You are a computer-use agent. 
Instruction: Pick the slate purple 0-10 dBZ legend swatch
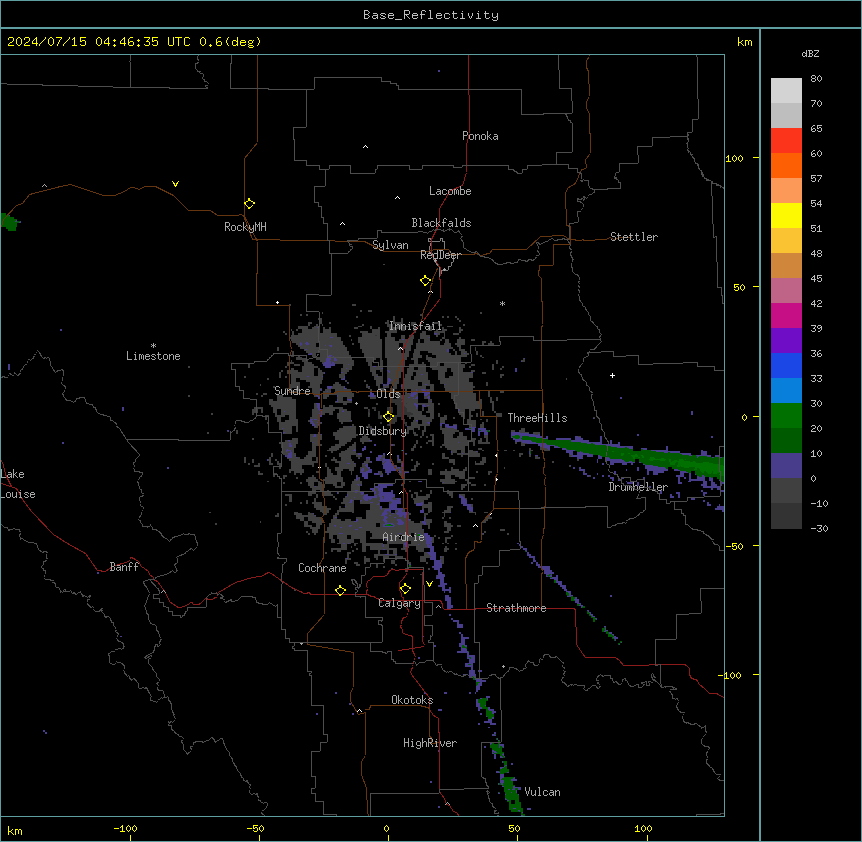pyautogui.click(x=786, y=466)
